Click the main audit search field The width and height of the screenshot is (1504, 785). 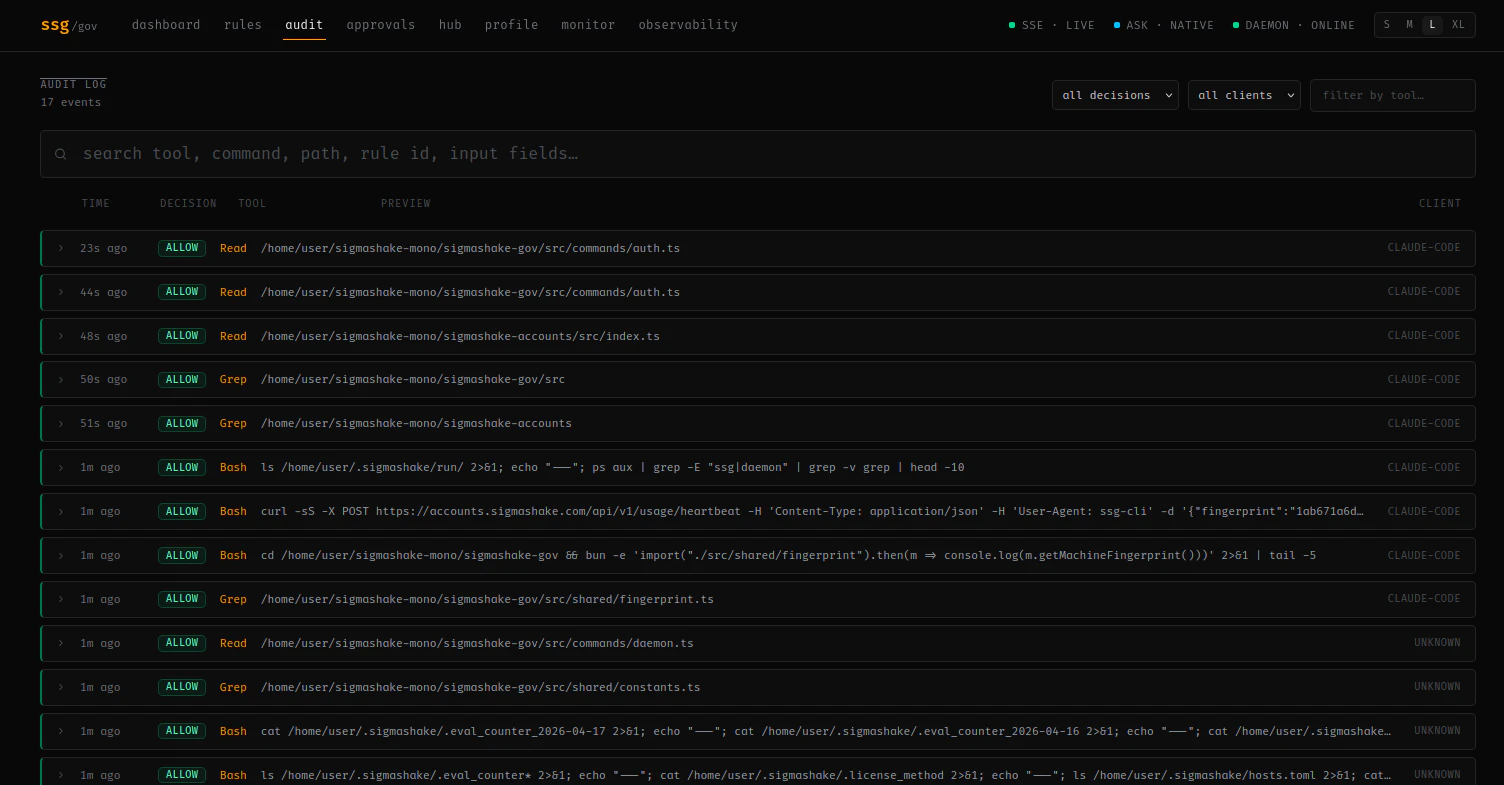[x=758, y=154]
